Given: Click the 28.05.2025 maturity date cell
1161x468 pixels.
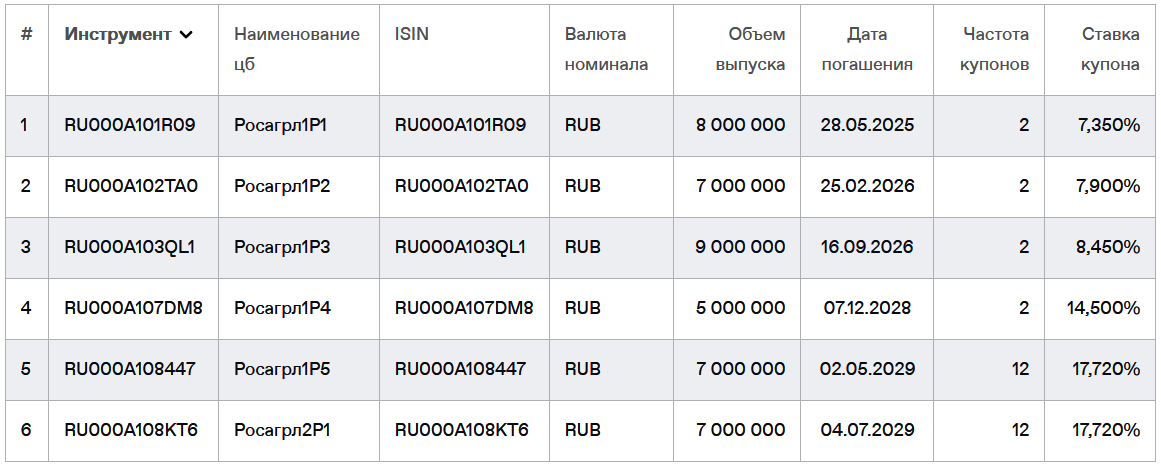Looking at the screenshot, I should click(867, 125).
